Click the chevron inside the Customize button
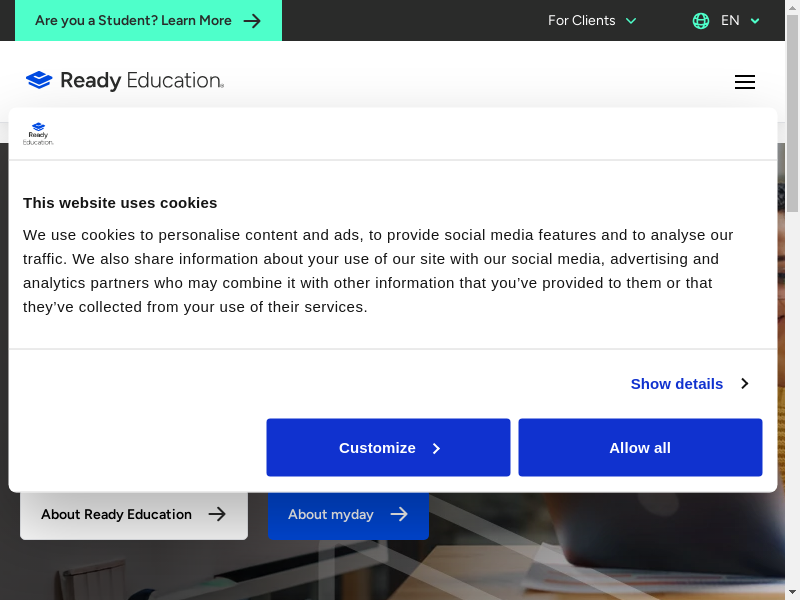 [x=436, y=448]
